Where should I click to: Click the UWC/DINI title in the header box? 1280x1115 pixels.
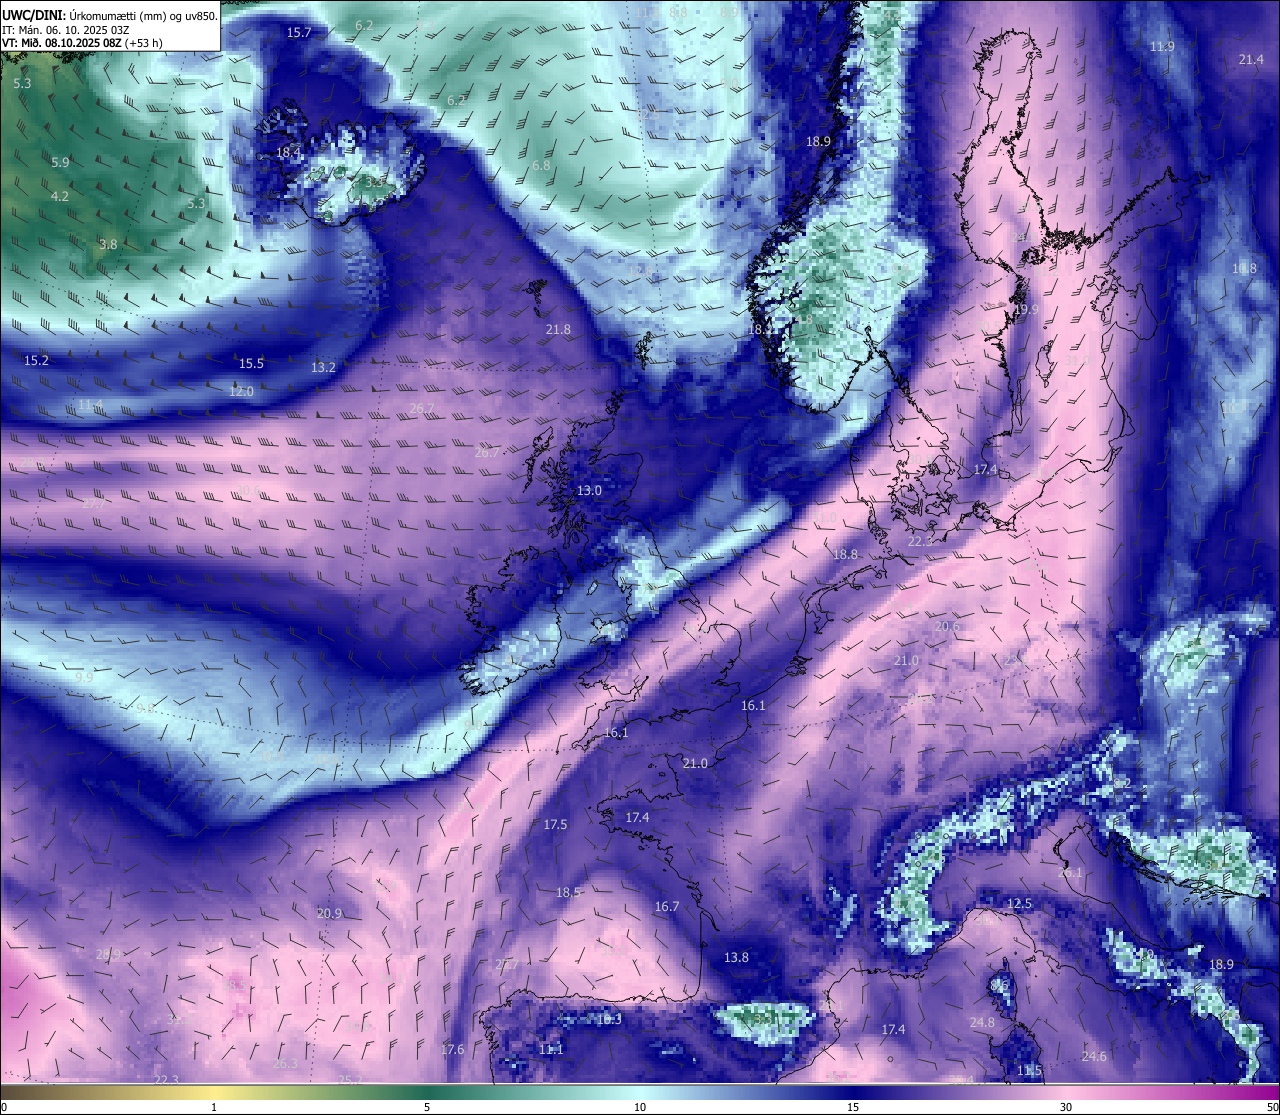click(x=35, y=16)
